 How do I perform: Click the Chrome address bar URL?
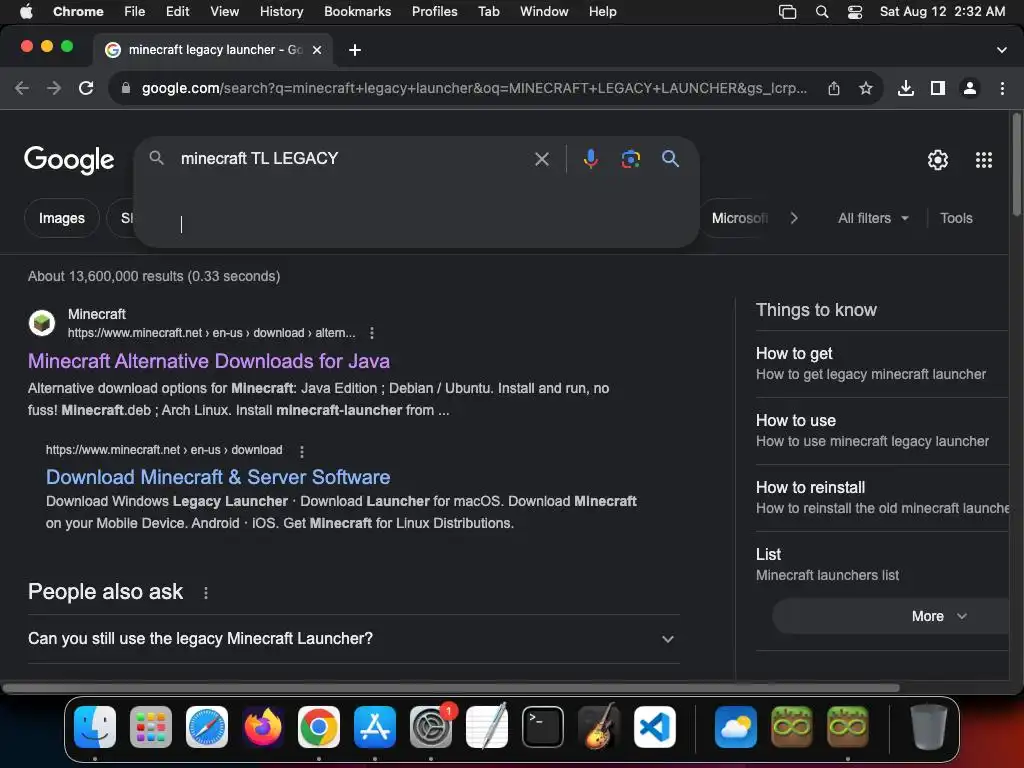pyautogui.click(x=474, y=88)
